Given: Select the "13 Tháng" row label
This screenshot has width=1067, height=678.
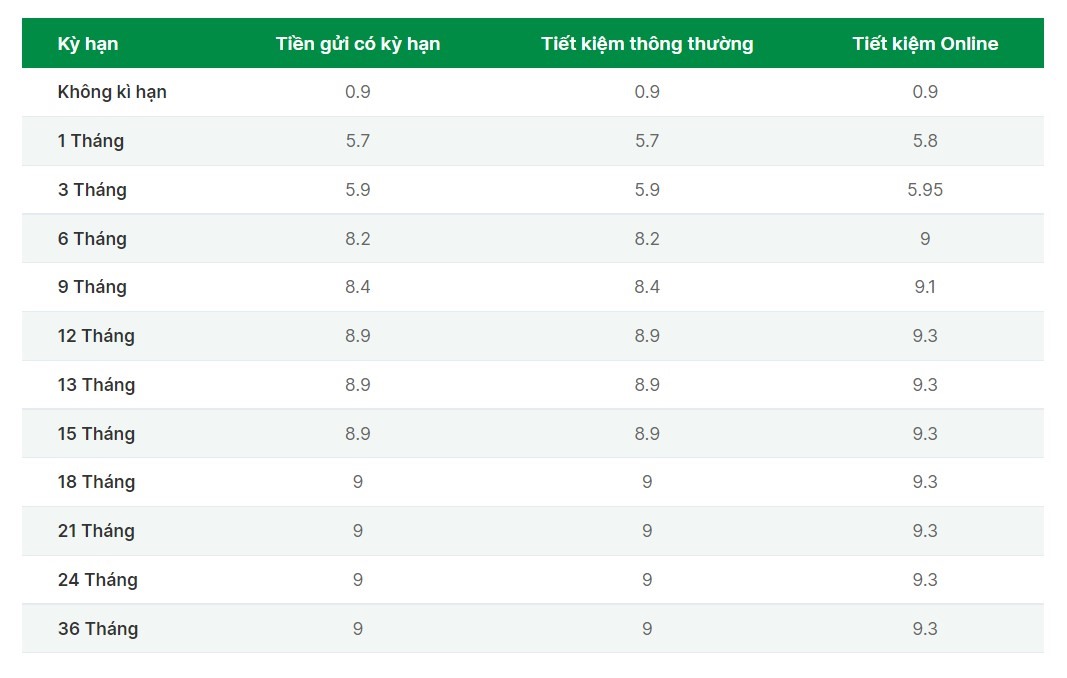Looking at the screenshot, I should [x=96, y=385].
